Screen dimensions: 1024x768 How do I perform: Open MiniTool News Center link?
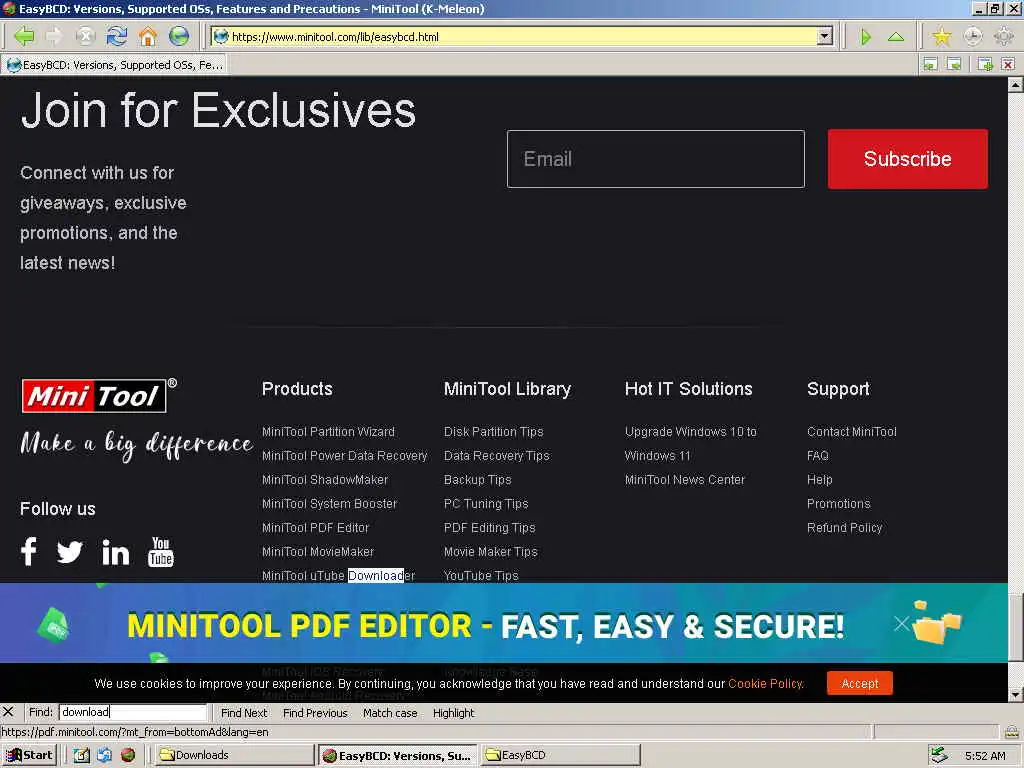pyautogui.click(x=684, y=480)
